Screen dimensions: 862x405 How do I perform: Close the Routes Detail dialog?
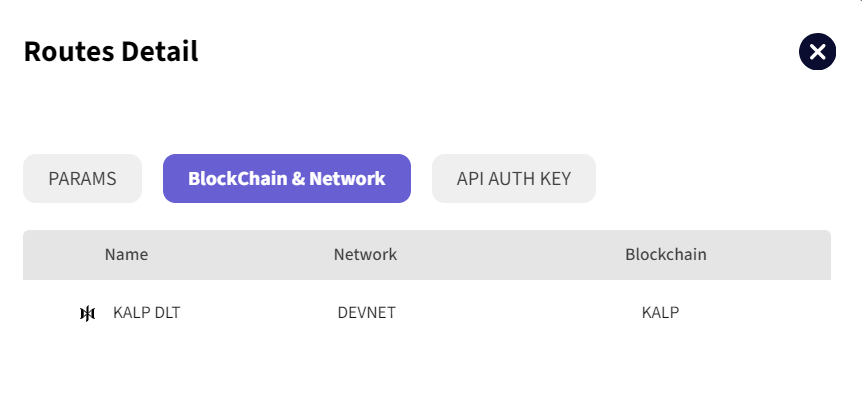click(817, 52)
